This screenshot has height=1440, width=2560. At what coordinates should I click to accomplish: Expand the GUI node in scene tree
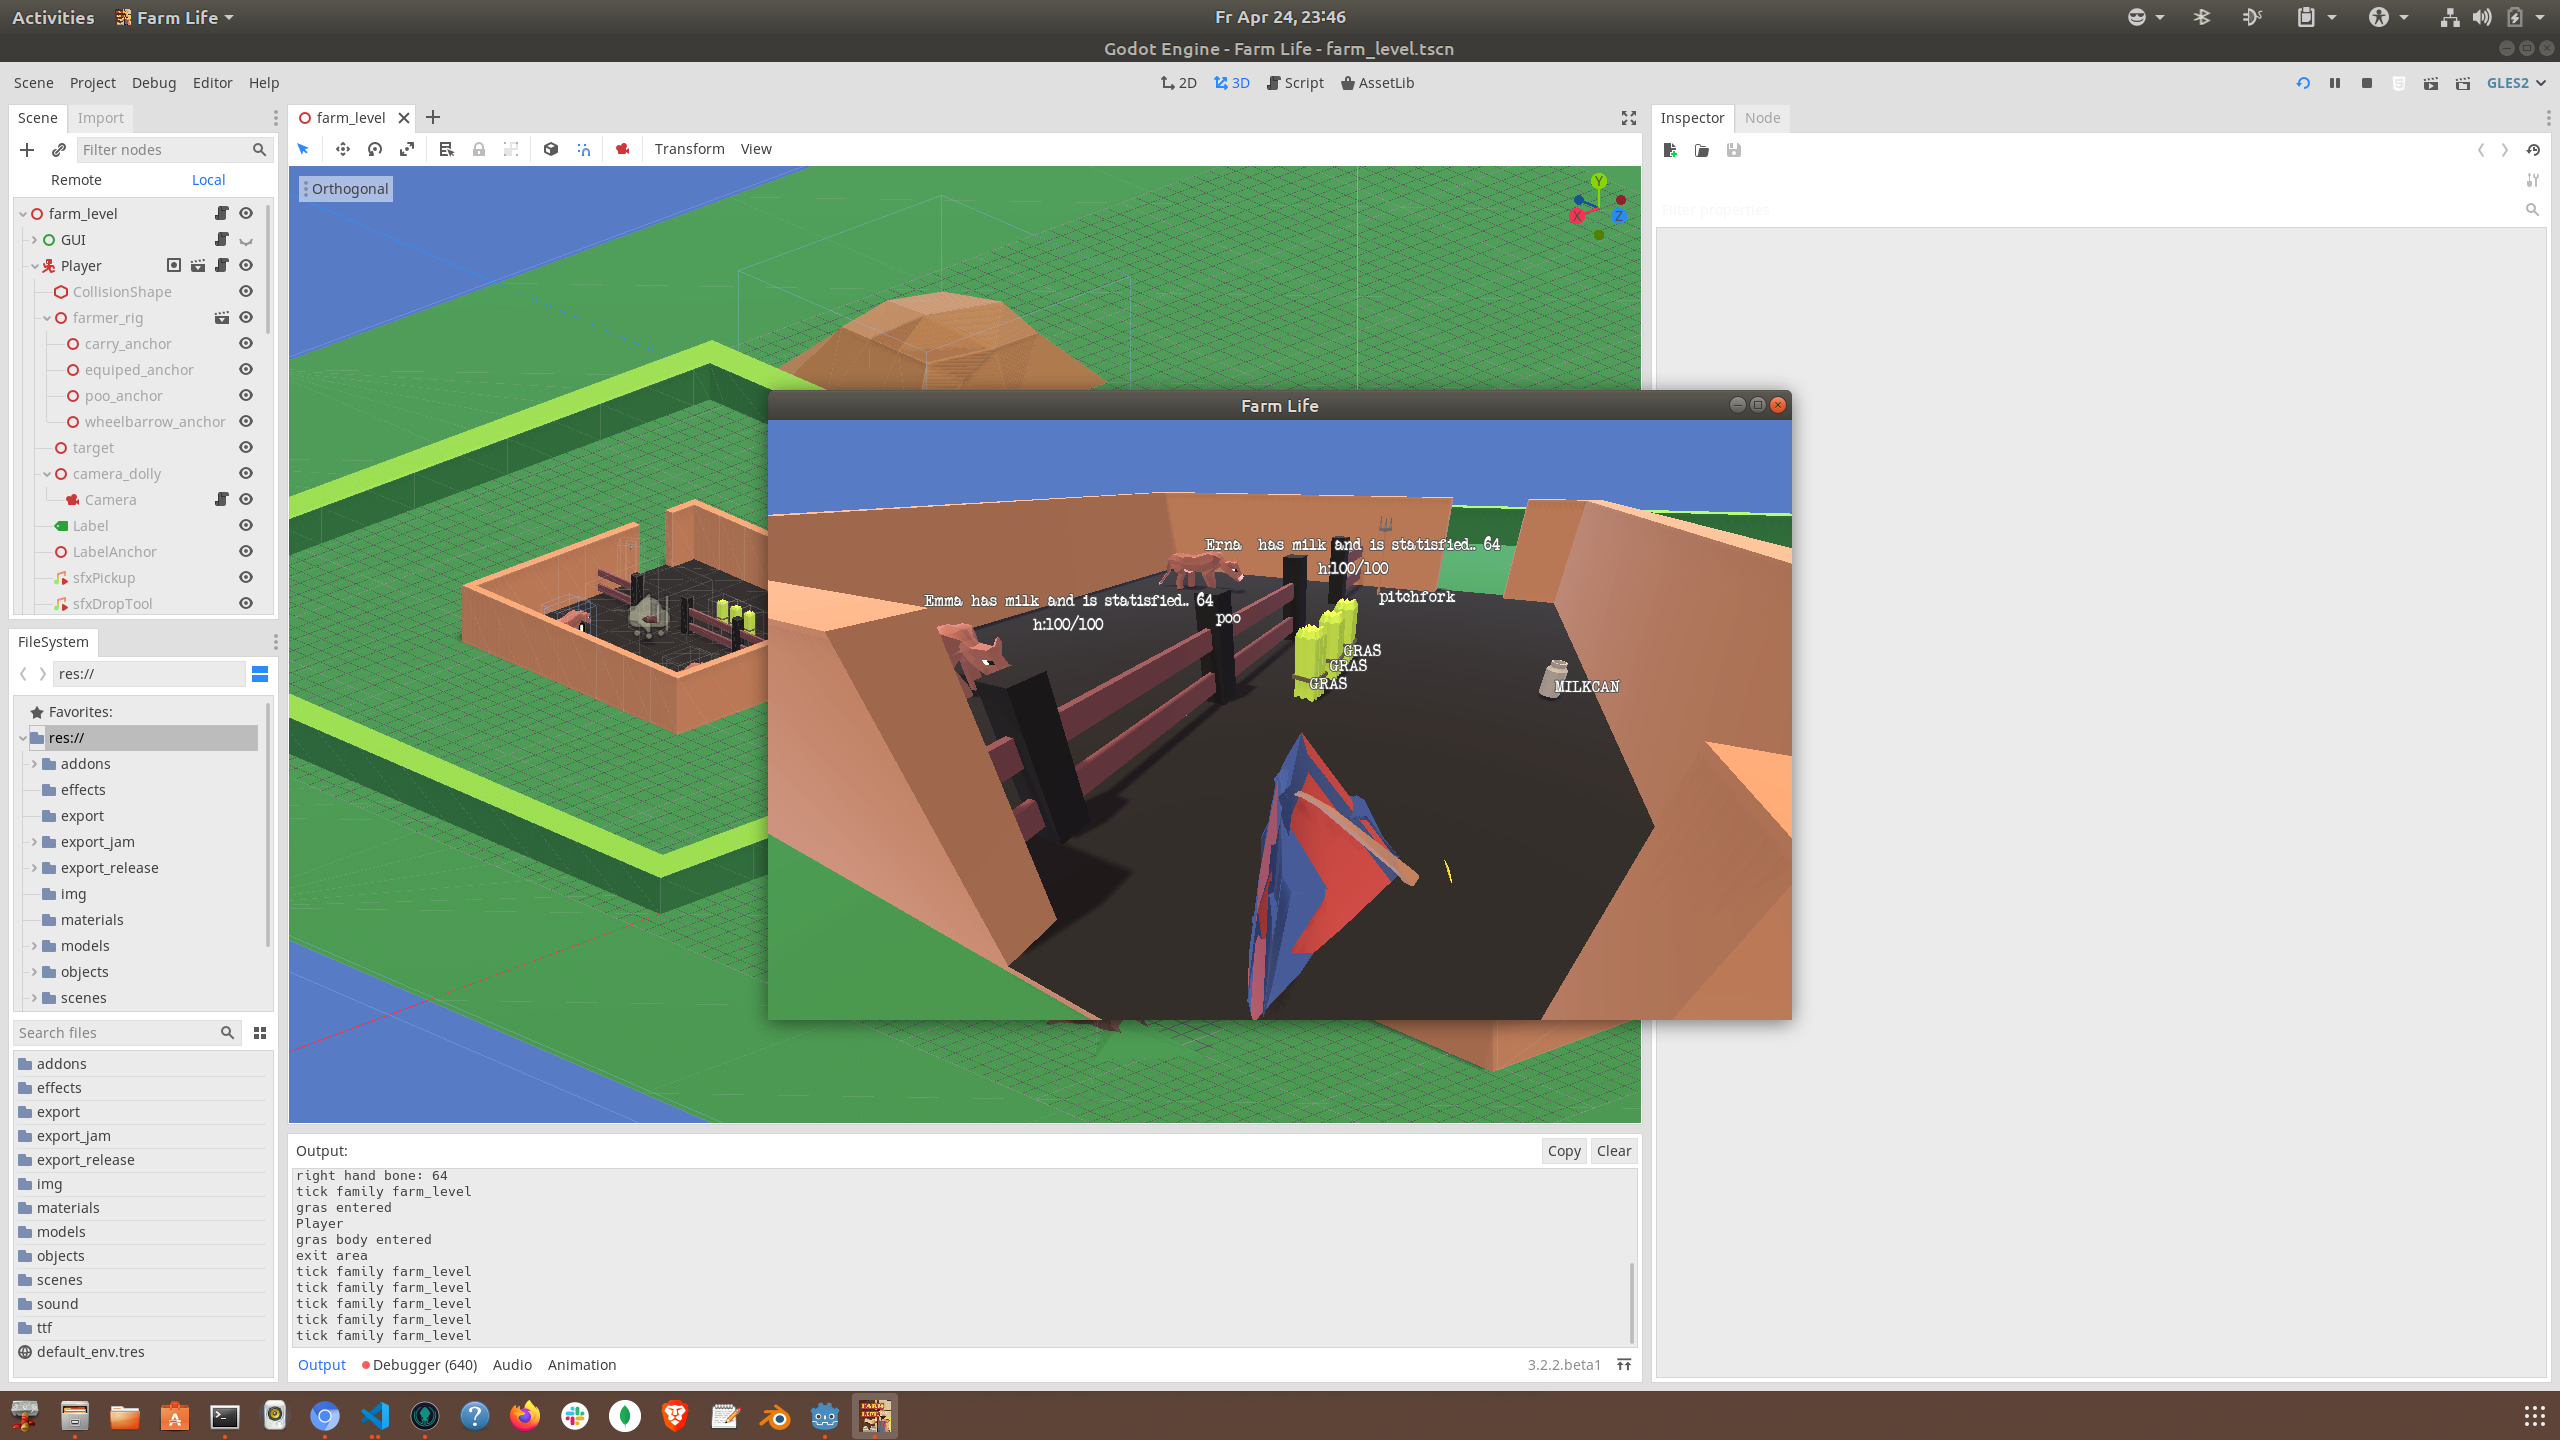[34, 240]
